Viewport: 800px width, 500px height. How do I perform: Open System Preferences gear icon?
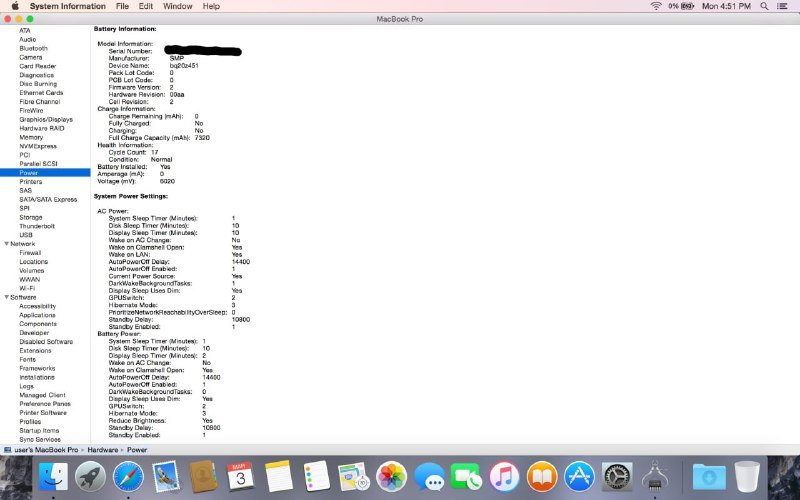[617, 477]
